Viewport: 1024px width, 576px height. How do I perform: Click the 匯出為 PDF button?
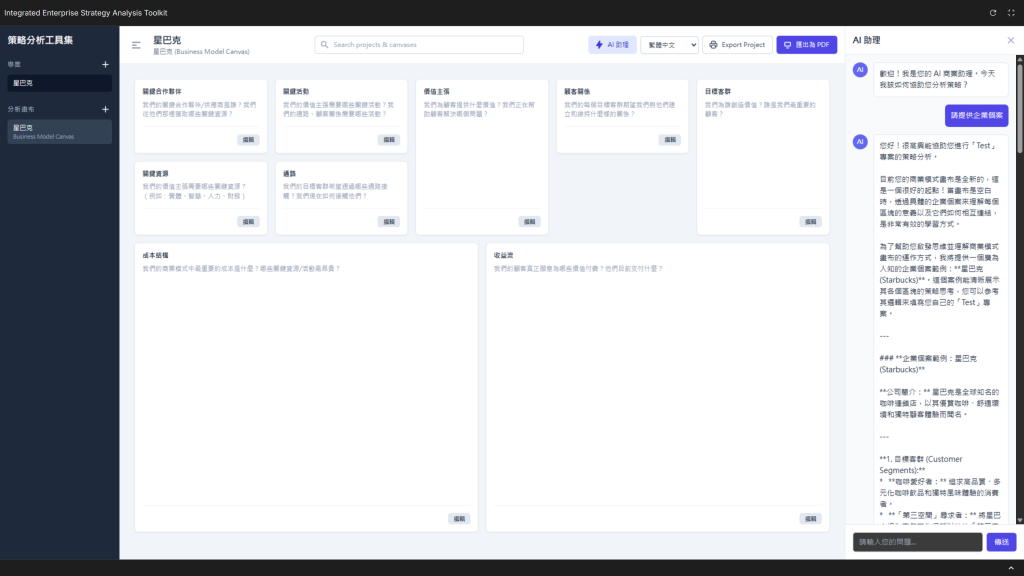coord(807,44)
